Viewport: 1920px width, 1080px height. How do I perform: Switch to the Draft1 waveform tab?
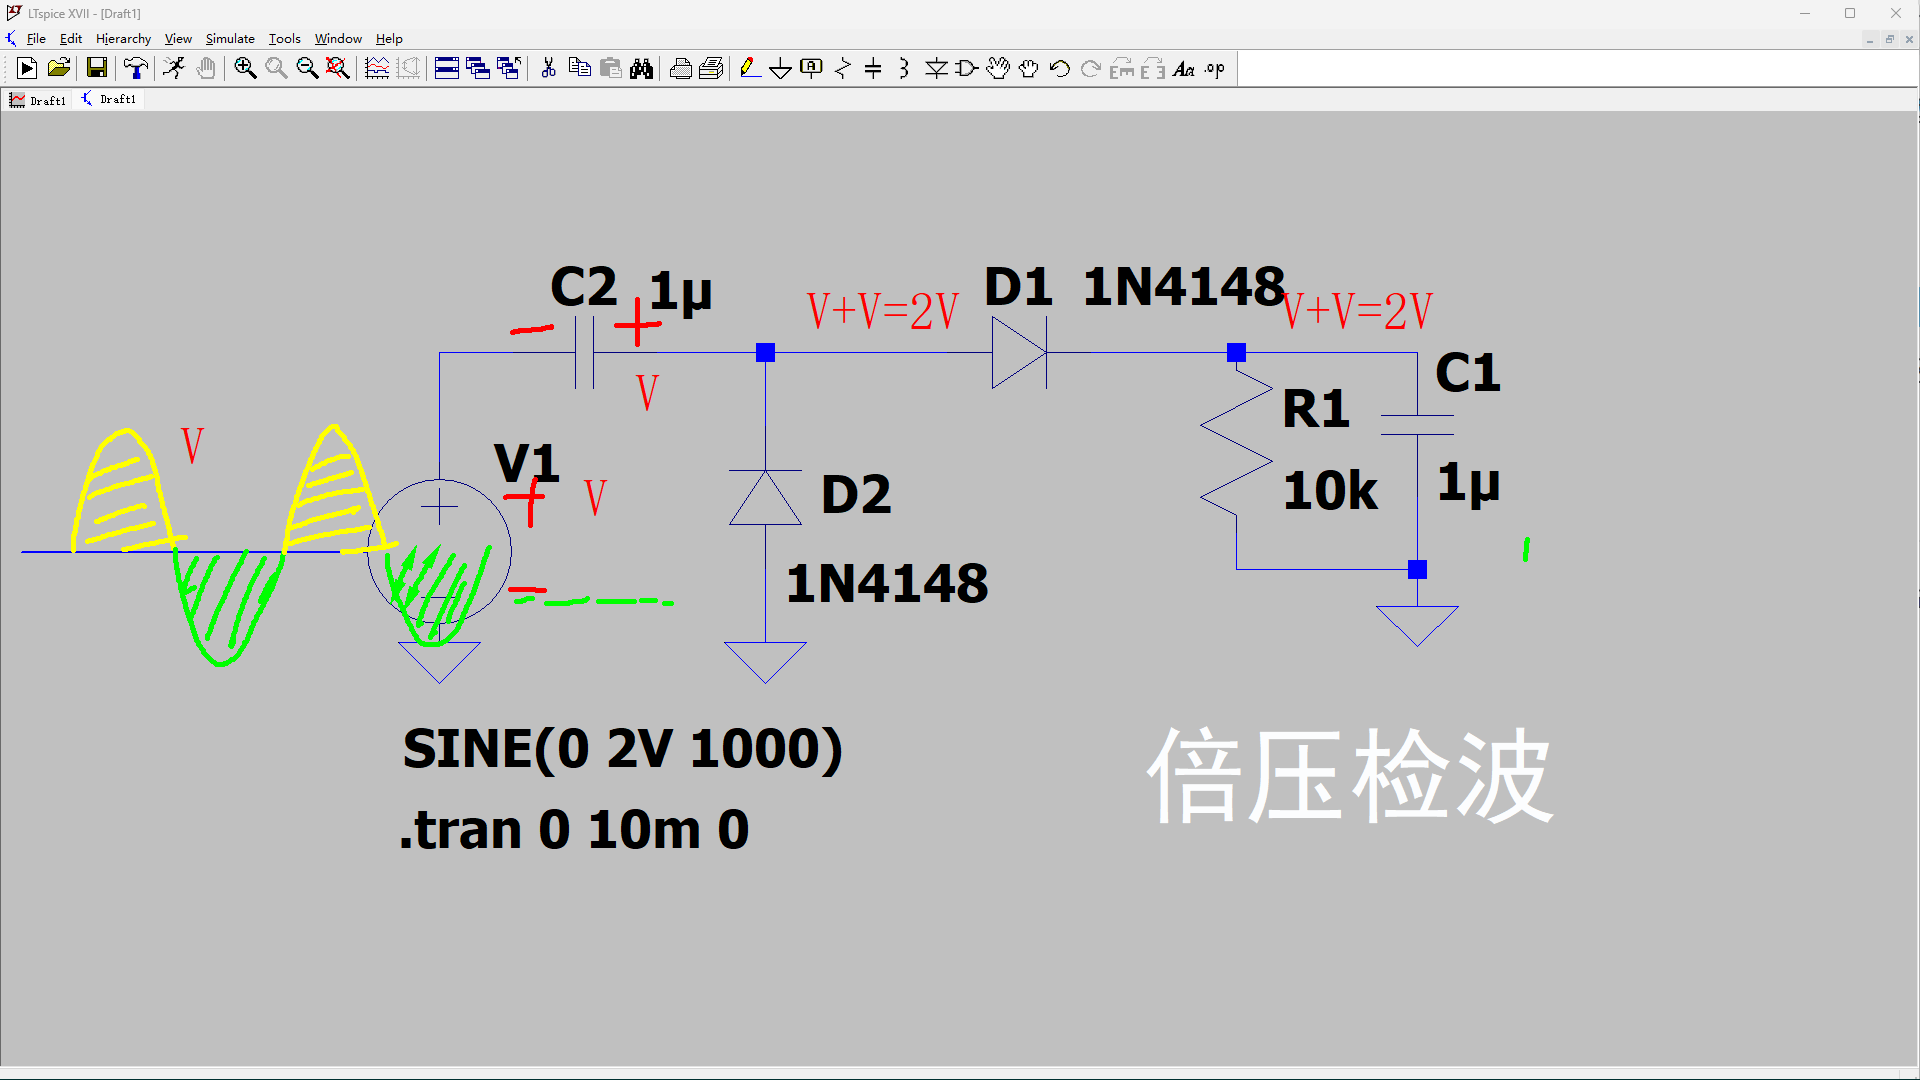38,100
